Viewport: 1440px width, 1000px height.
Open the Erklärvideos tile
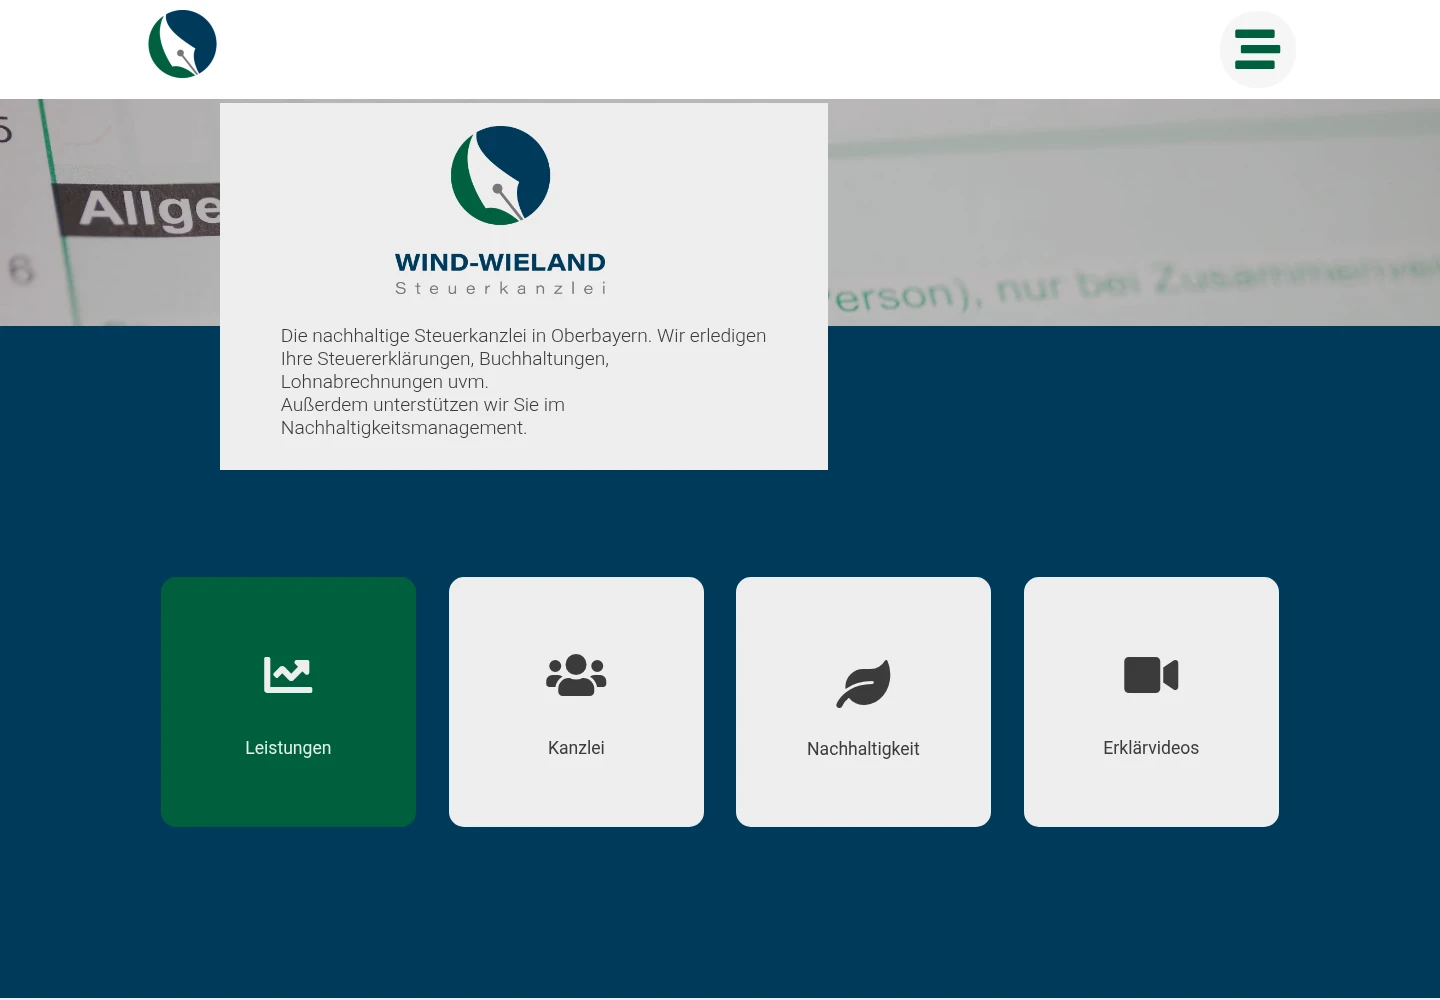point(1151,702)
